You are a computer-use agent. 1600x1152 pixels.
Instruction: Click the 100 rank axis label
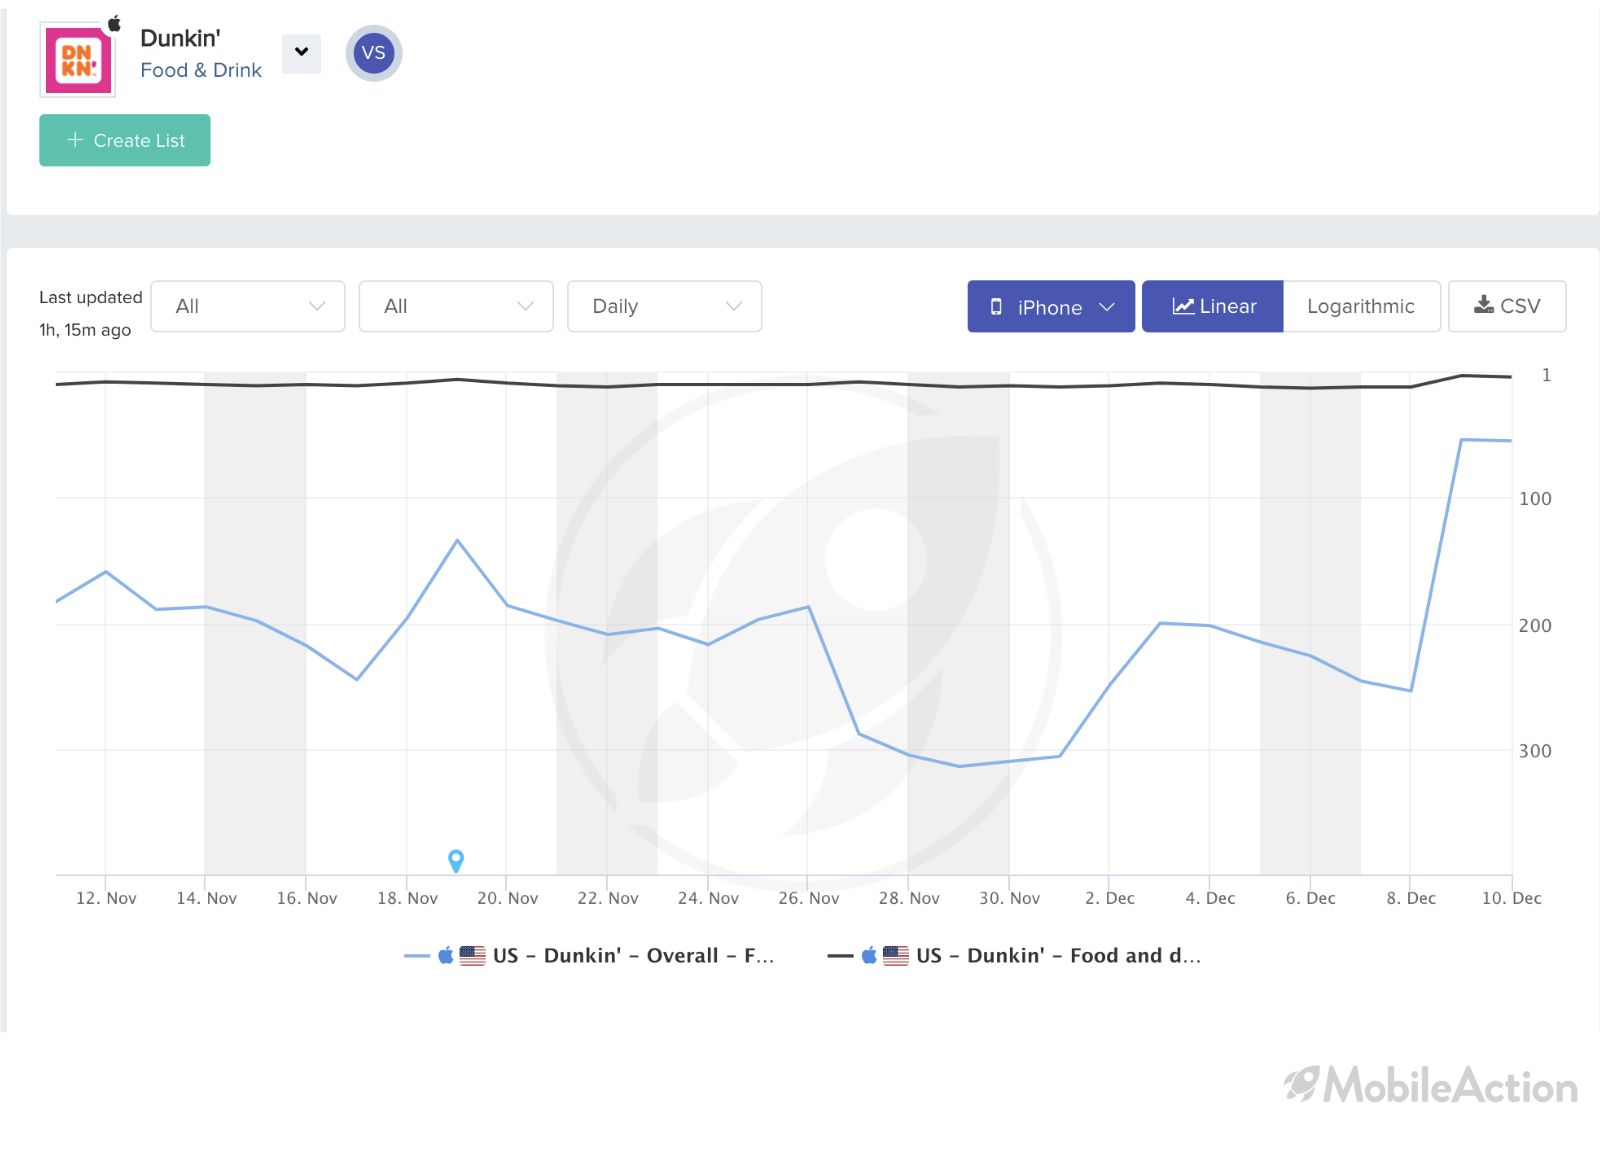pyautogui.click(x=1535, y=499)
